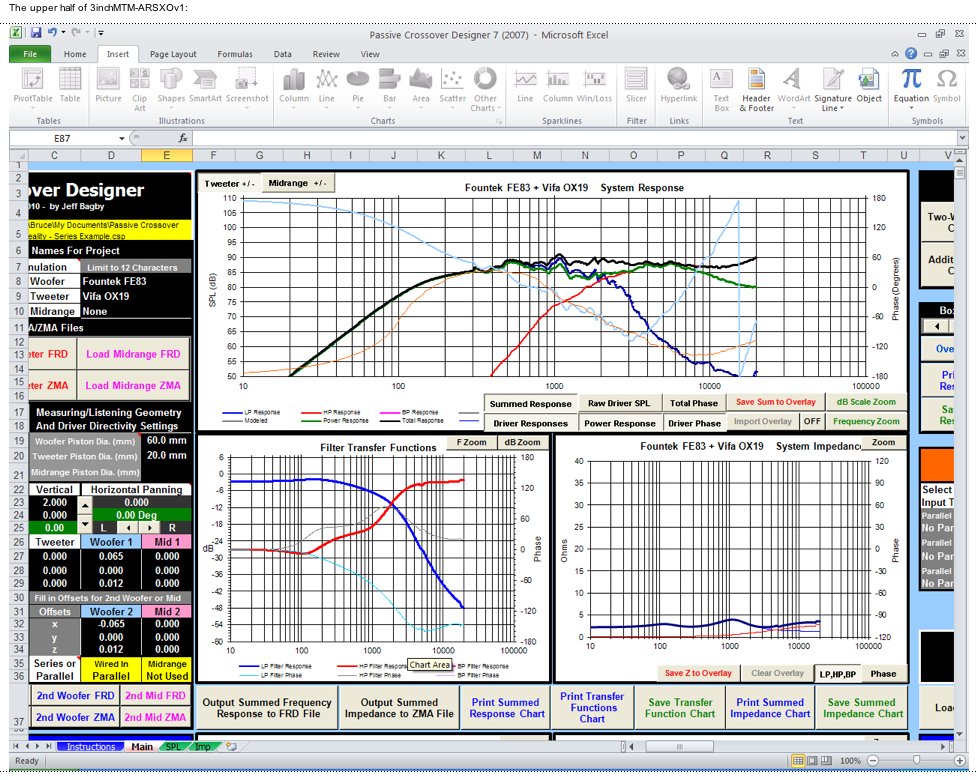978x780 pixels.
Task: Click Print Summed Response Chart
Action: [506, 708]
